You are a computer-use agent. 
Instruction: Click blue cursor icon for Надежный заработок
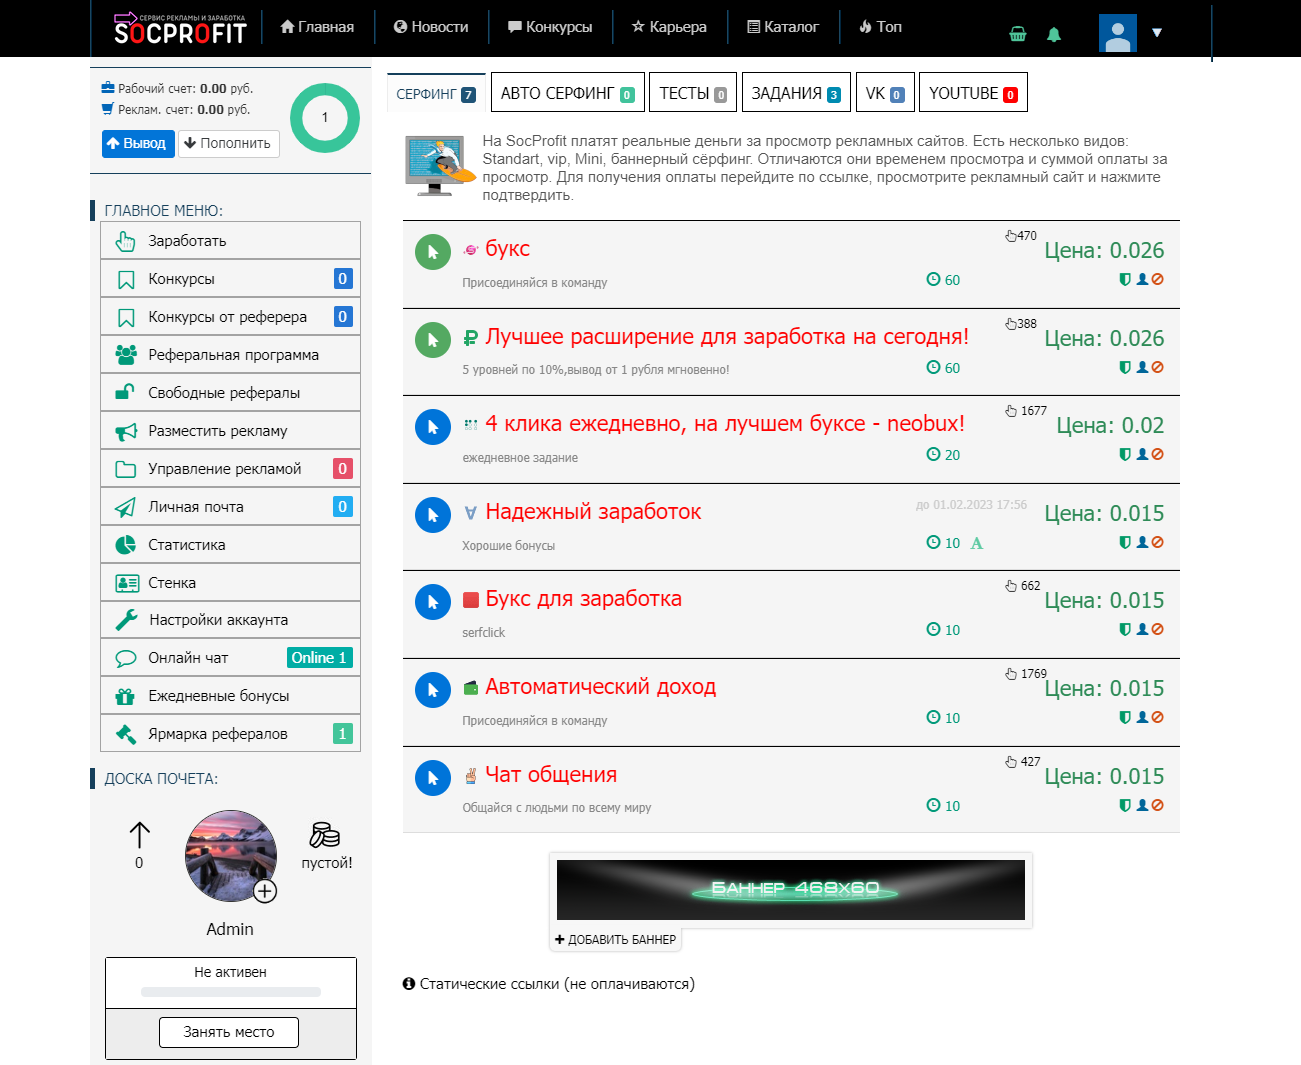click(433, 515)
